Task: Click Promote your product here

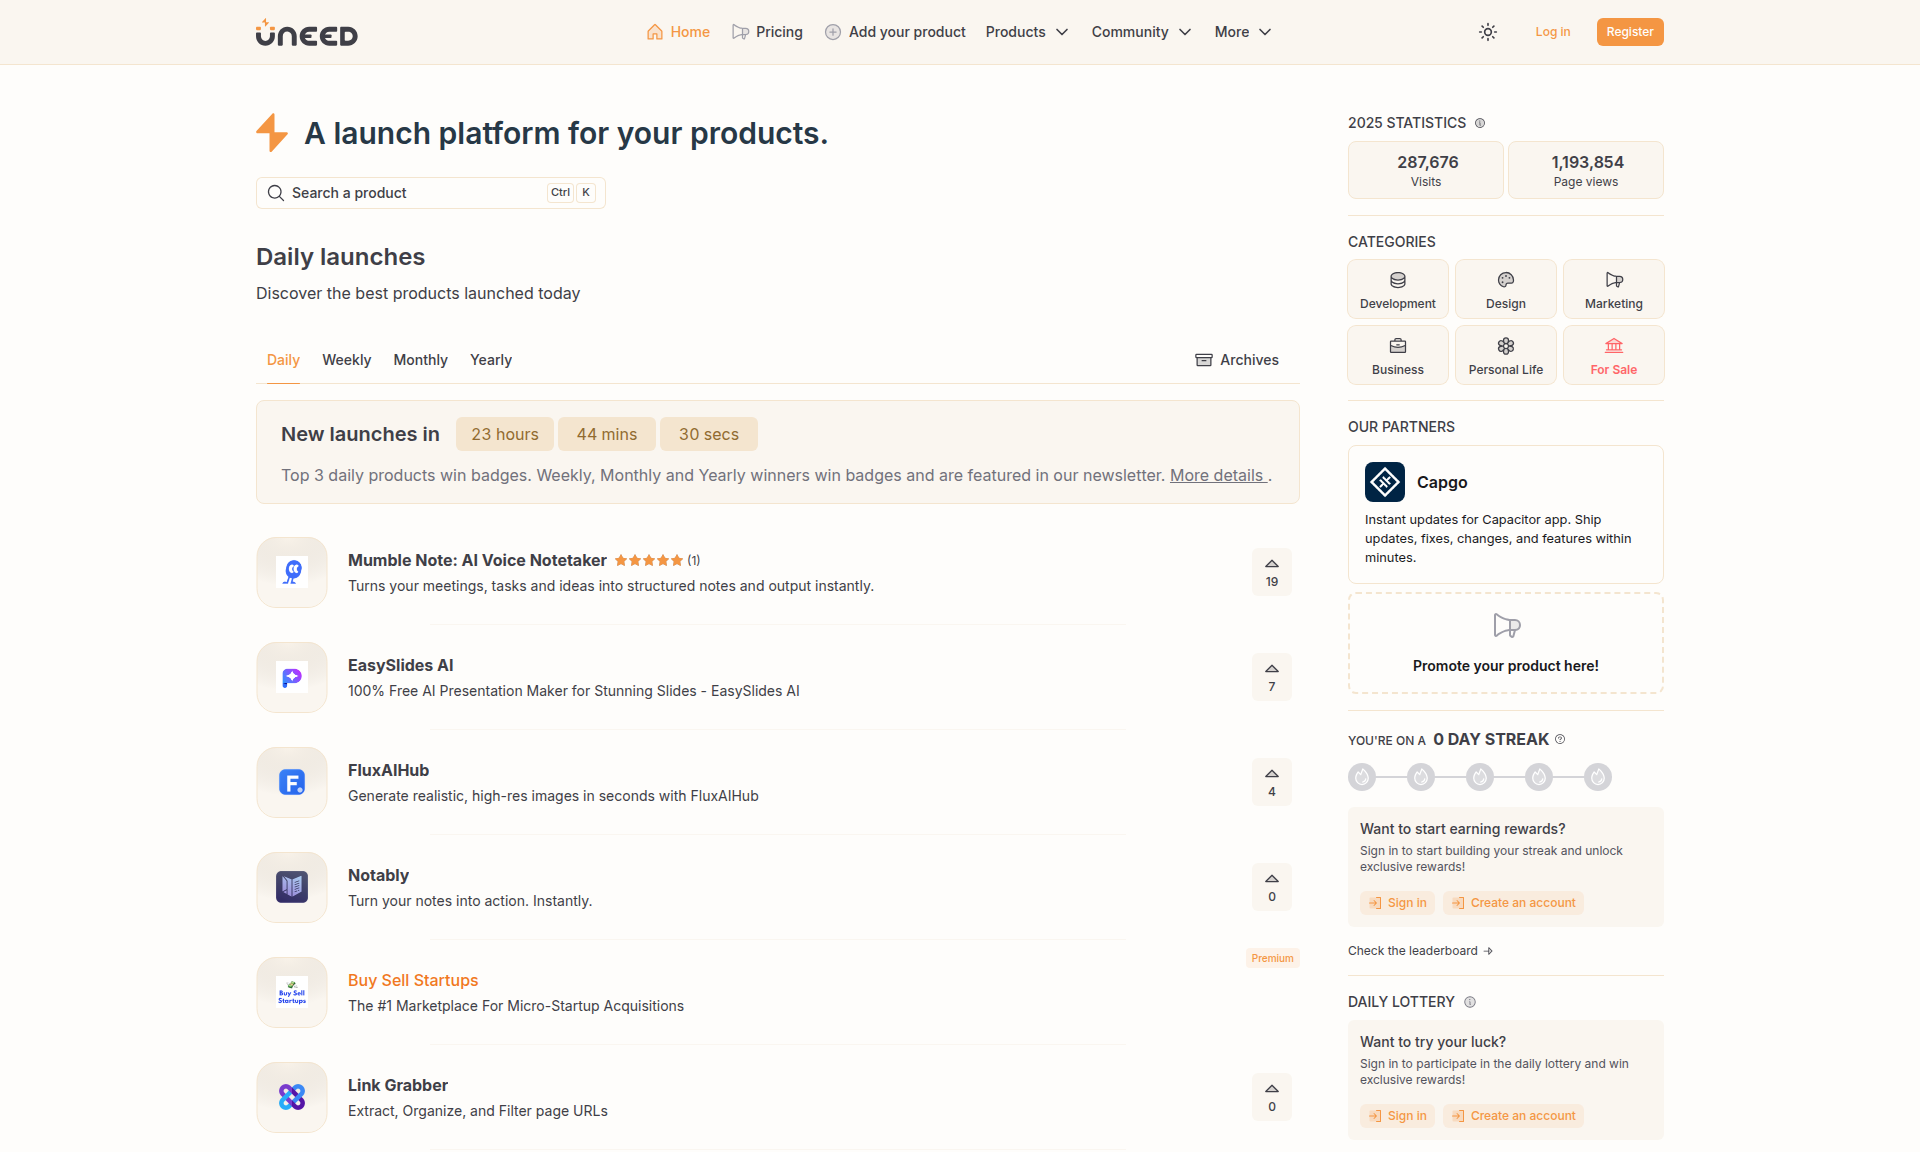Action: [x=1506, y=643]
